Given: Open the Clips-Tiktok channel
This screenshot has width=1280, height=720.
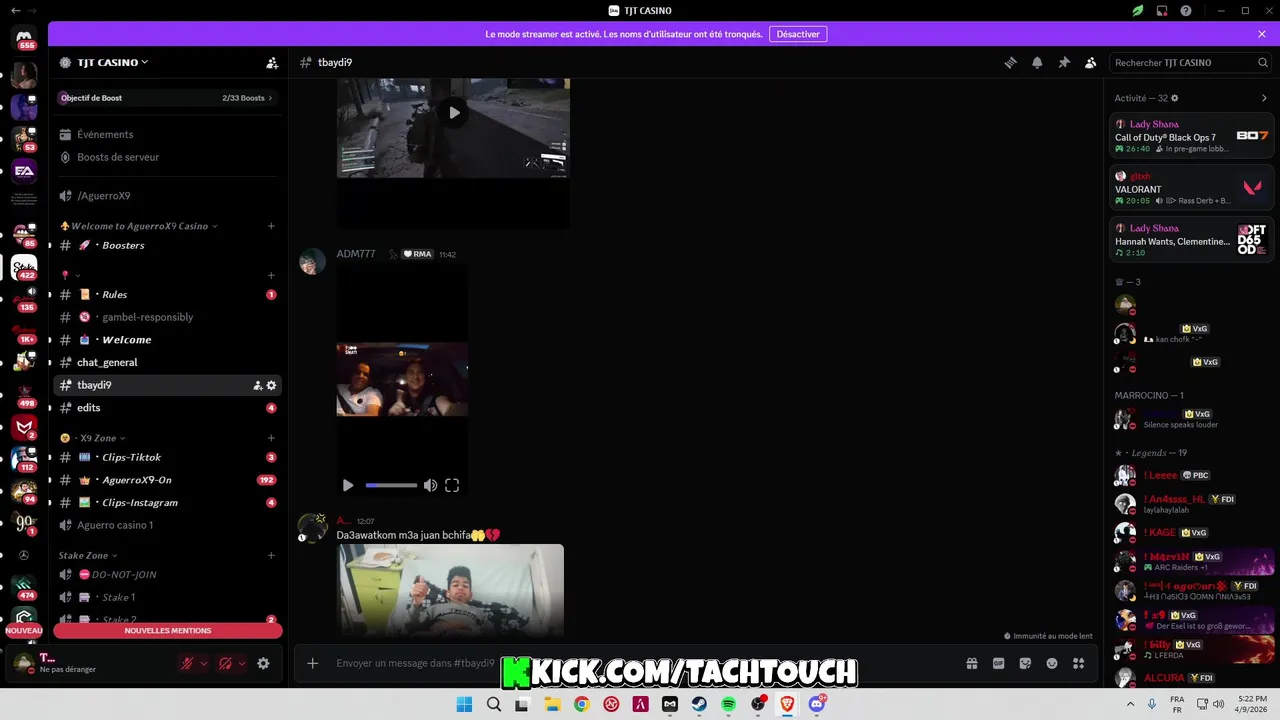Looking at the screenshot, I should coord(167,457).
